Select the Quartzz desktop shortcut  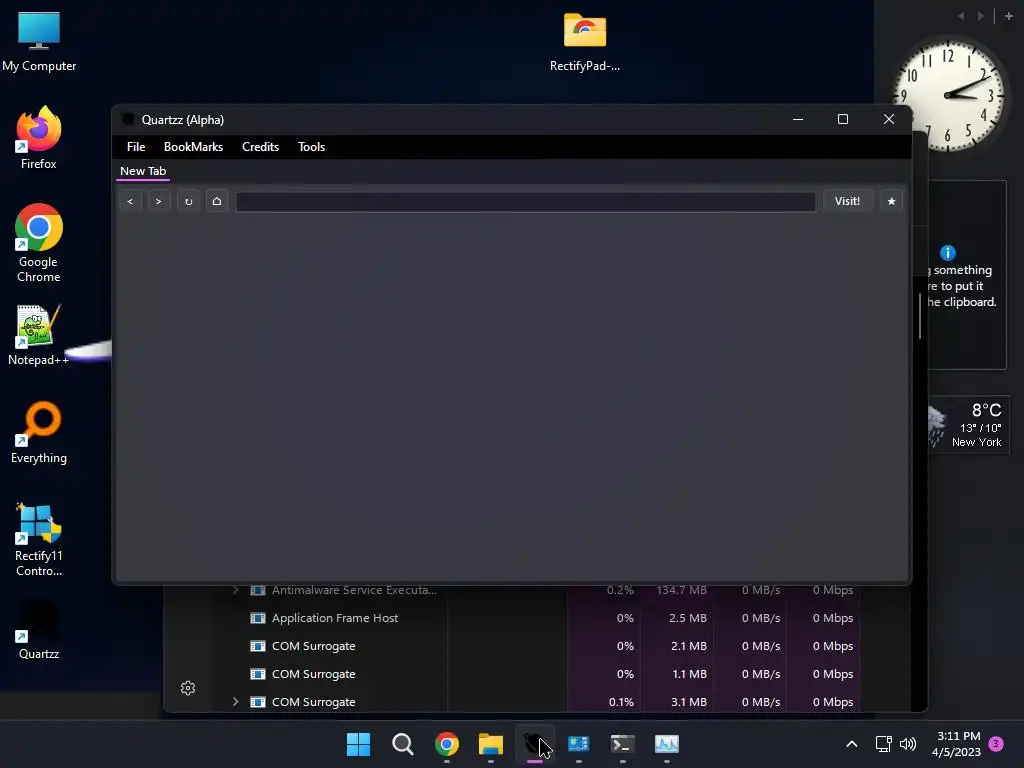click(39, 631)
